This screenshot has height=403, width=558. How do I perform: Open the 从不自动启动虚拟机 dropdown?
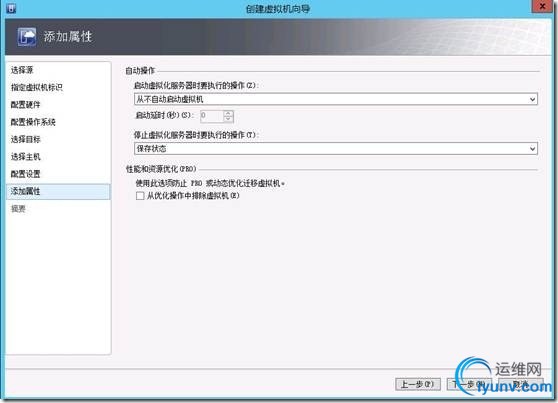[336, 99]
